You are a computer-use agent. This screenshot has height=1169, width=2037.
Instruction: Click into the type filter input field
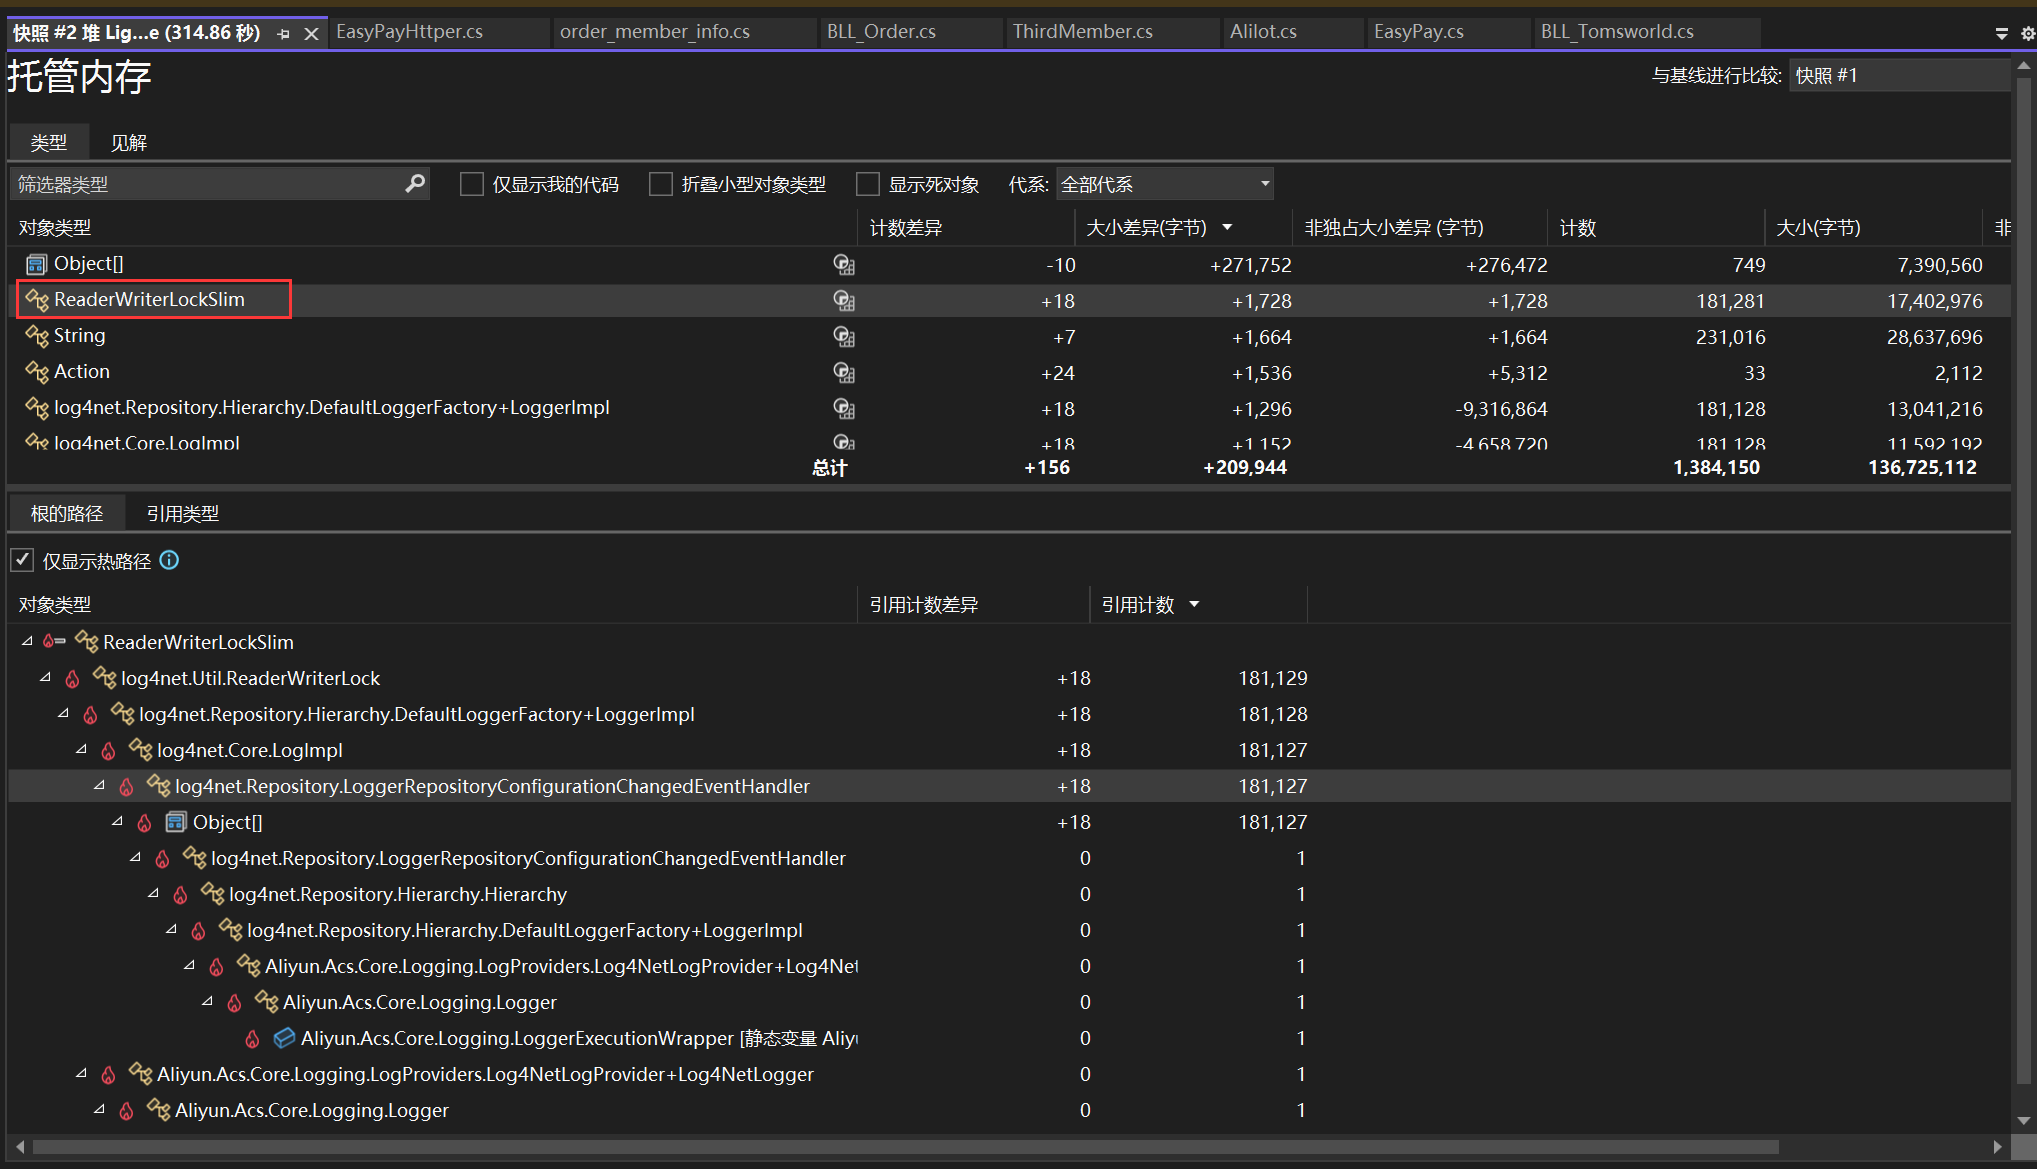[205, 184]
